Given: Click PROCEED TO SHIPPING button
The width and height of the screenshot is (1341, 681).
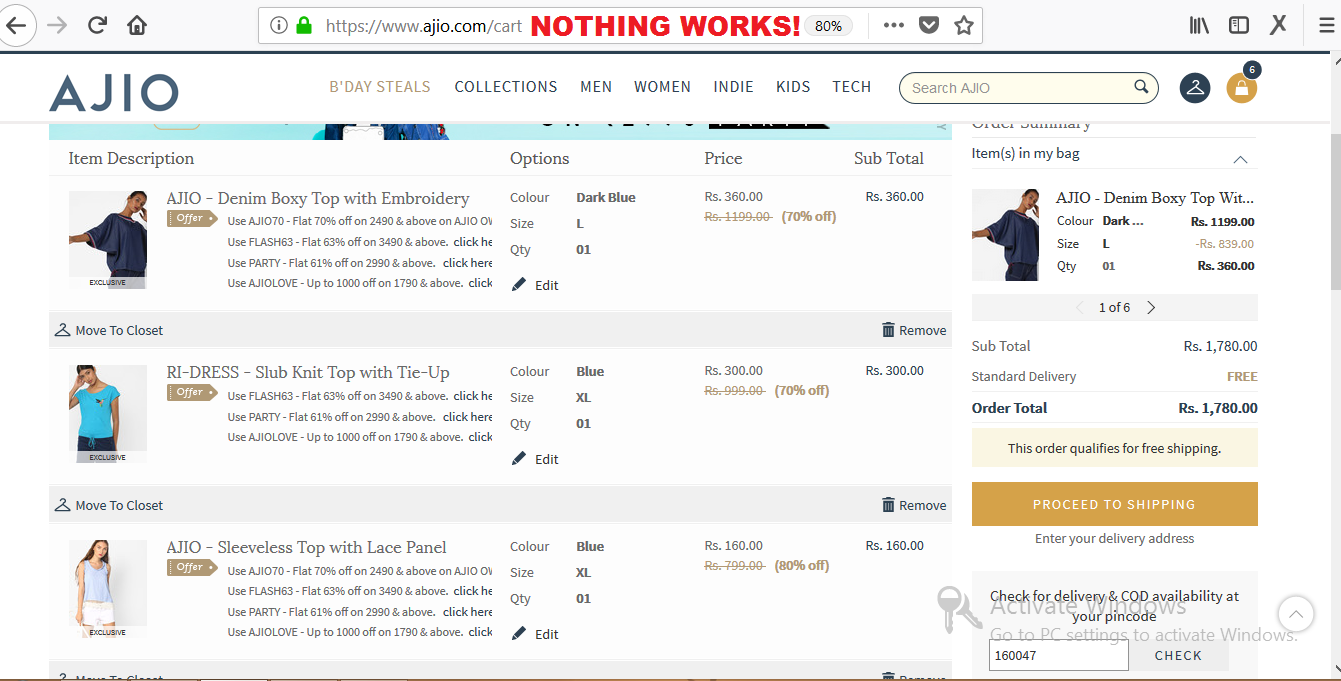Looking at the screenshot, I should tap(1114, 504).
